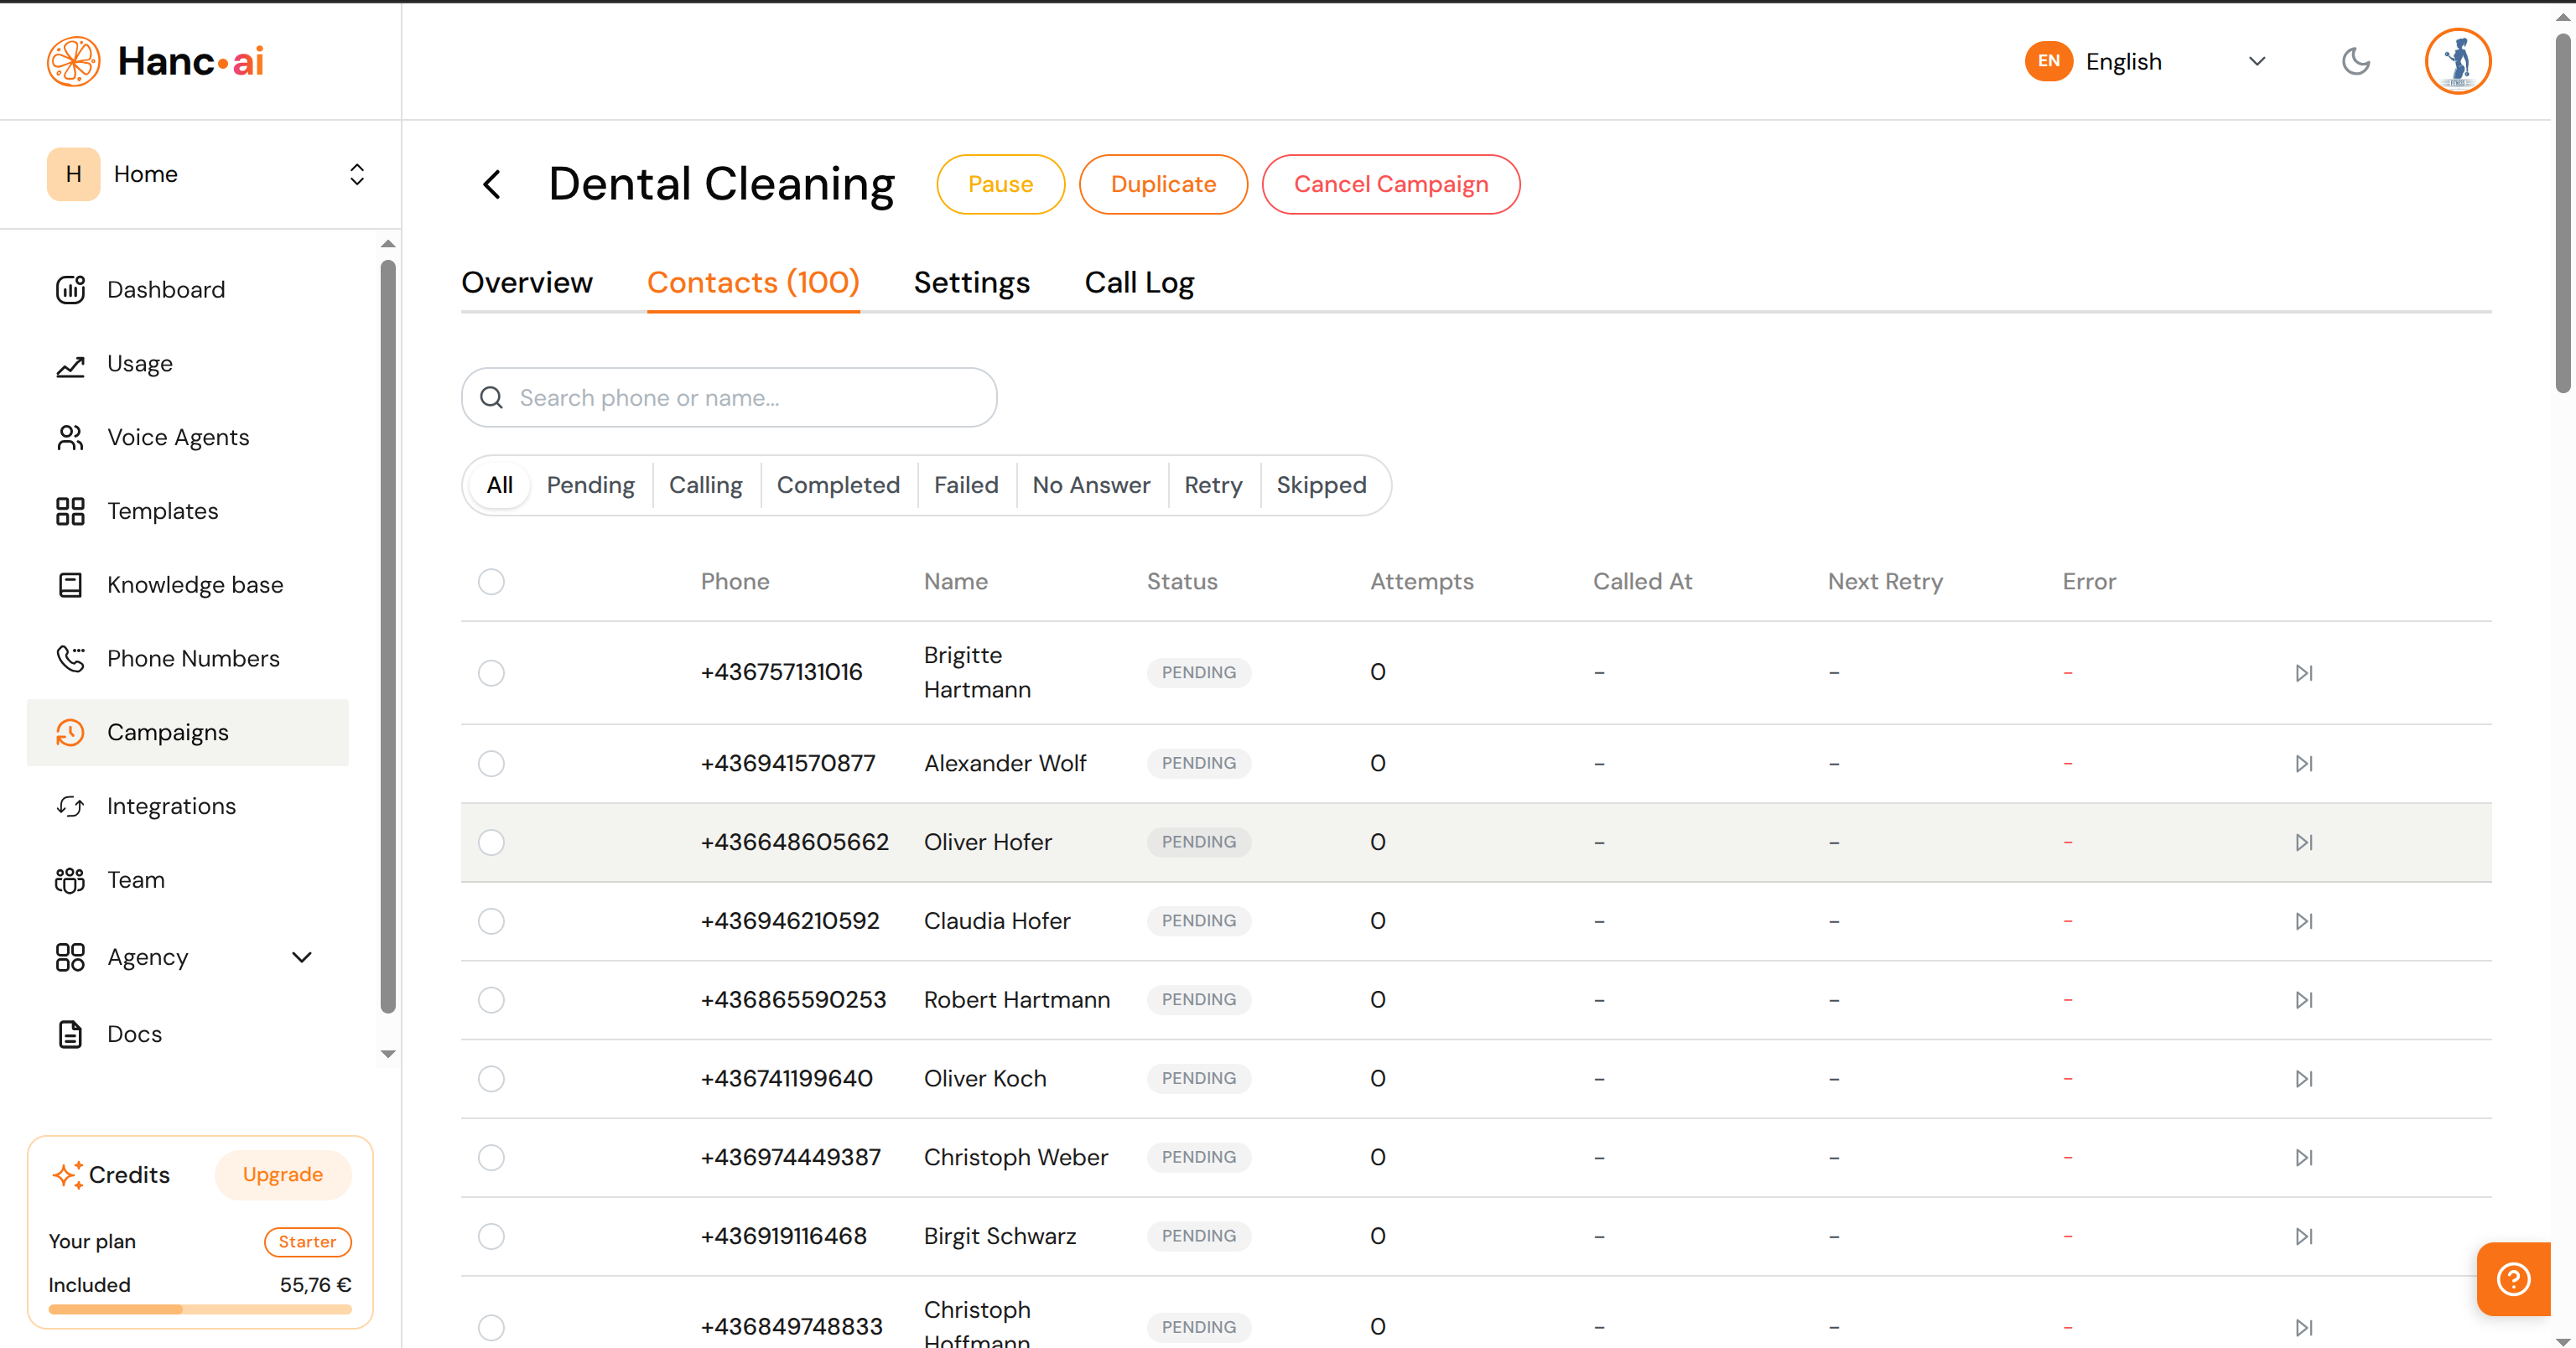The width and height of the screenshot is (2576, 1348).
Task: Open the Campaigns sidebar icon
Action: tap(70, 732)
